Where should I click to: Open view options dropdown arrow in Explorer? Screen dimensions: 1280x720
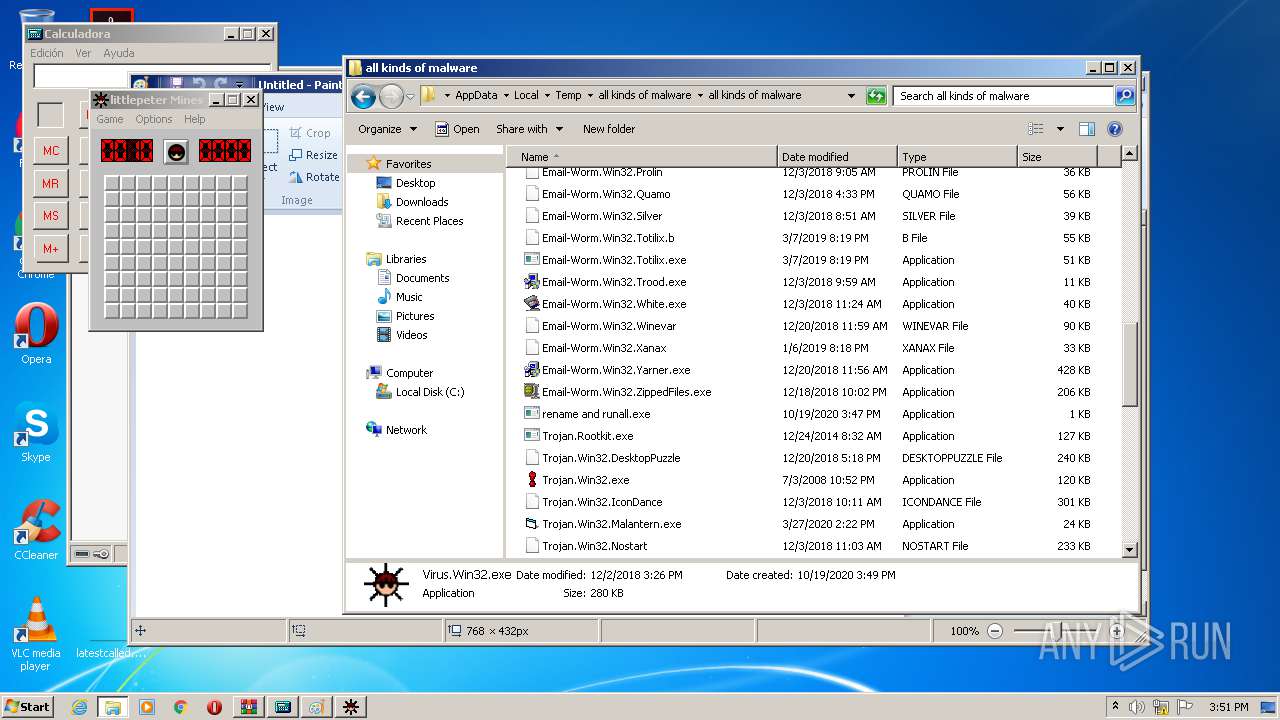(x=1061, y=129)
